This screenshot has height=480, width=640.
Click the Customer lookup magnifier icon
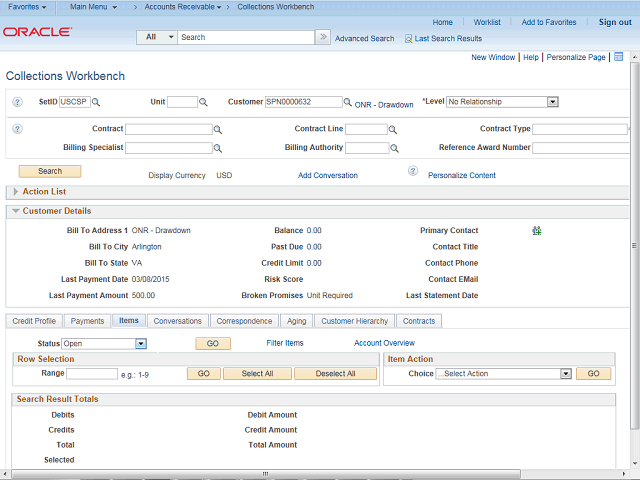pyautogui.click(x=348, y=102)
